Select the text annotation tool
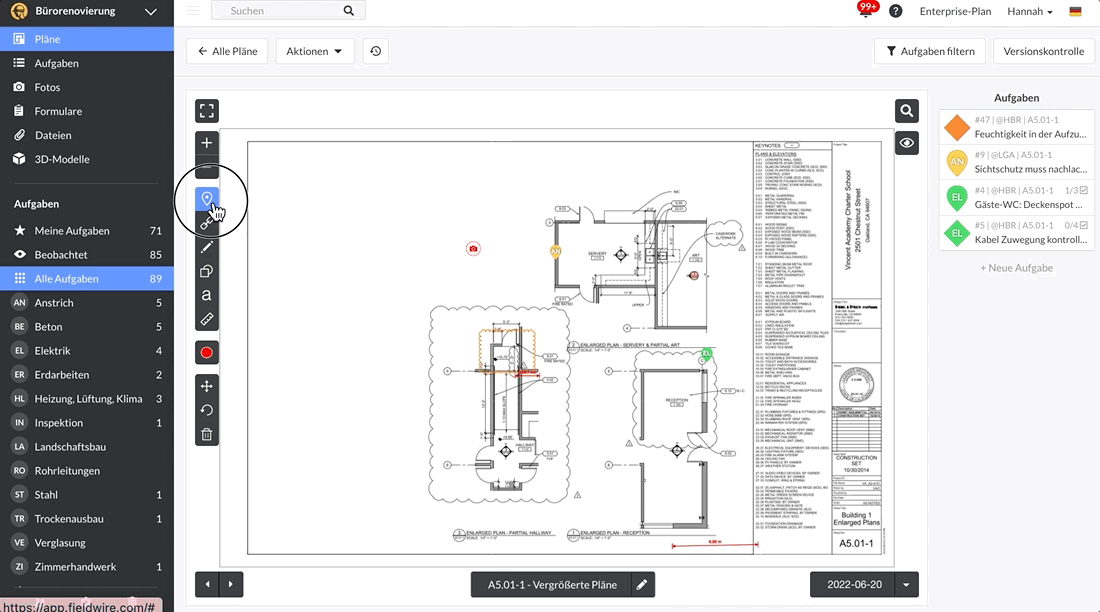Screen dimensions: 1100x612 [x=207, y=295]
